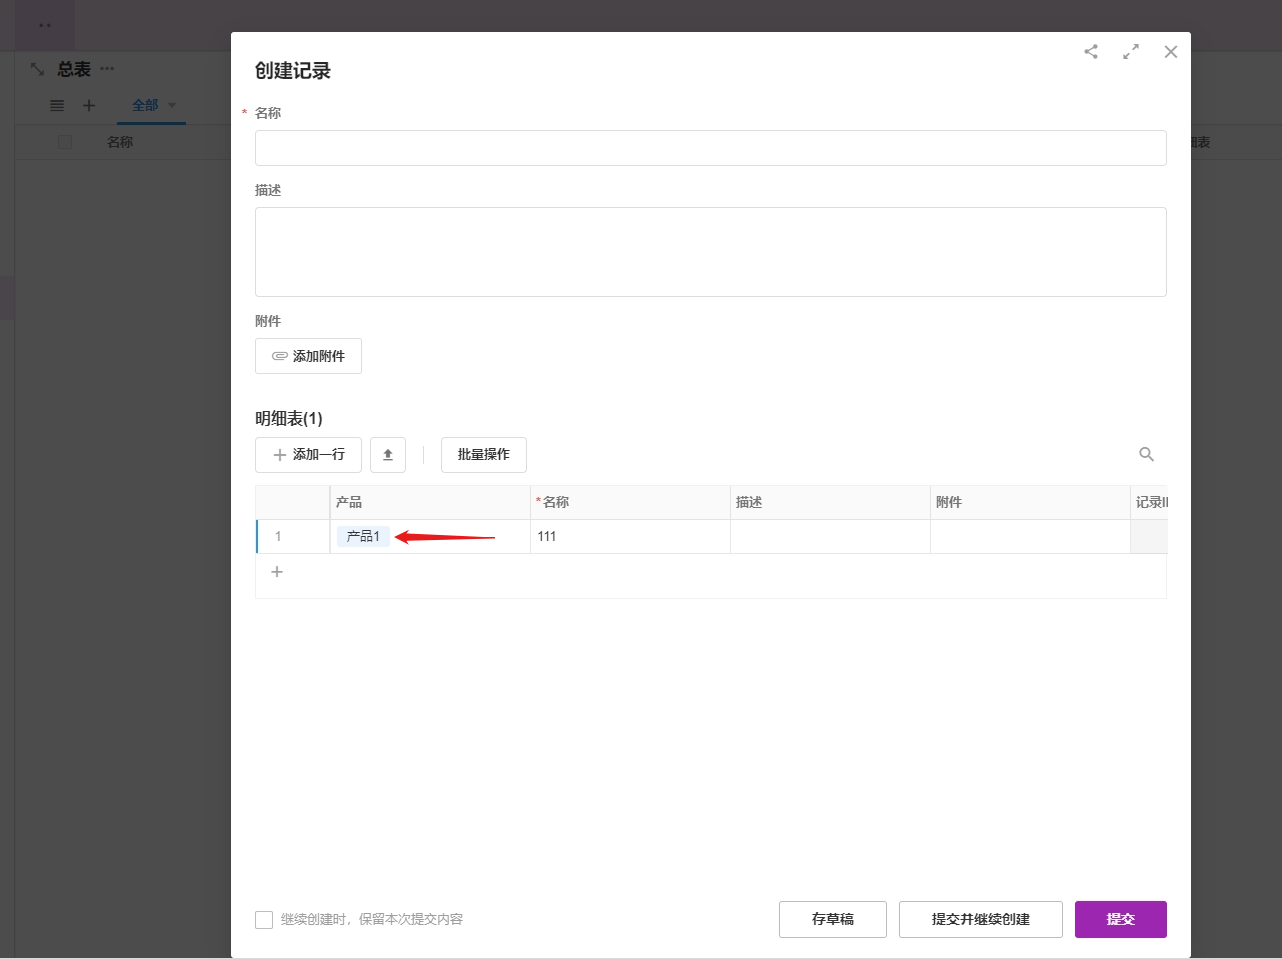The width and height of the screenshot is (1282, 959).
Task: Open the hamburger view list icon under 总表
Action: tap(57, 105)
